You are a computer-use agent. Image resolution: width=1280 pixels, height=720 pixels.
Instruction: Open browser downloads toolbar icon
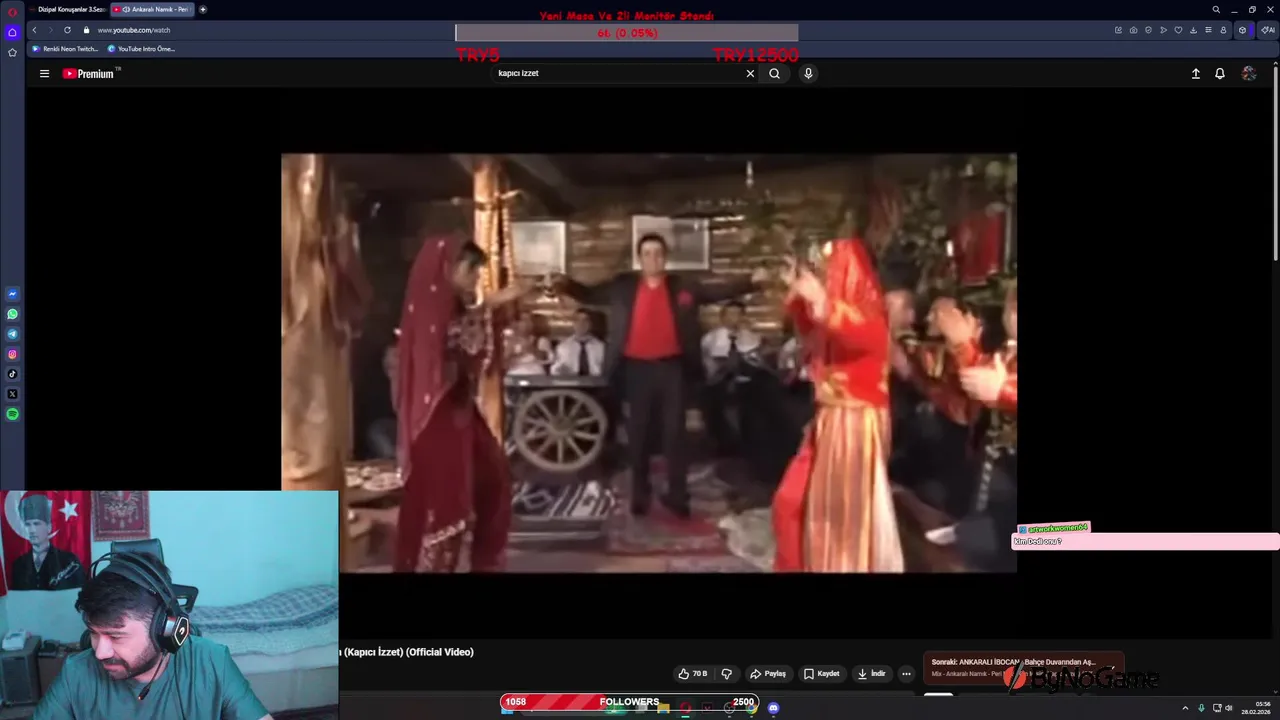pyautogui.click(x=1193, y=30)
